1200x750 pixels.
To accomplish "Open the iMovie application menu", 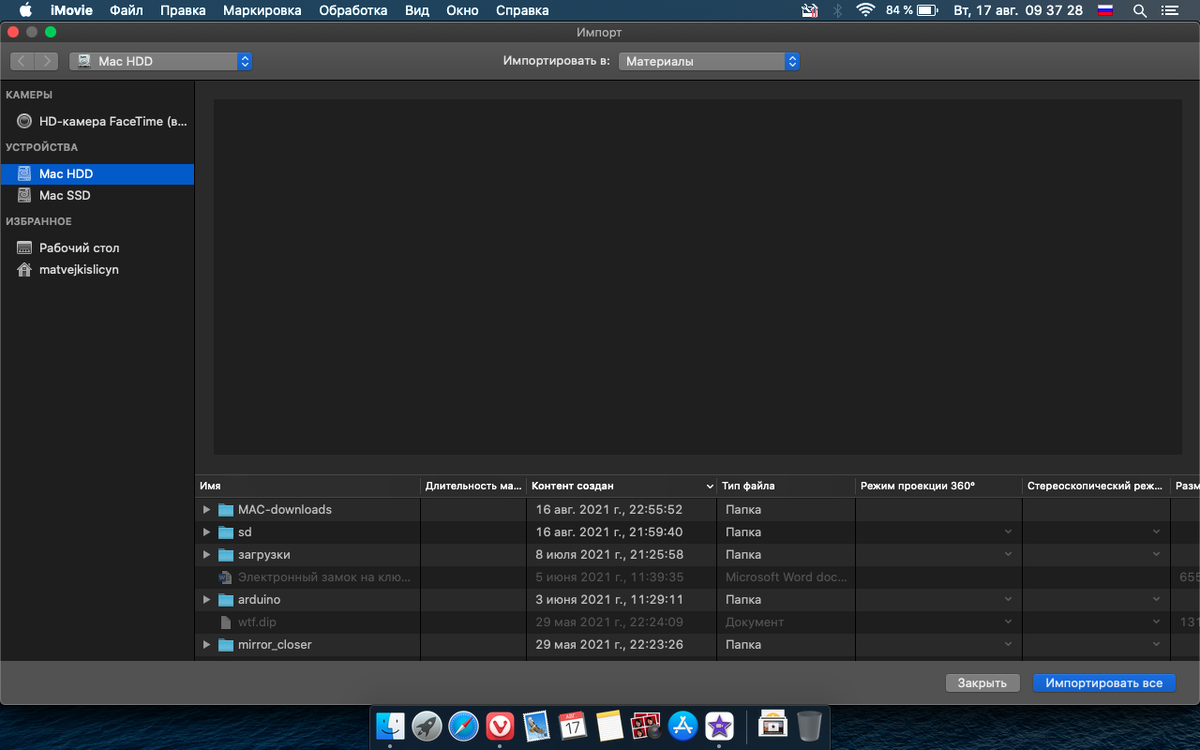I will coord(72,10).
